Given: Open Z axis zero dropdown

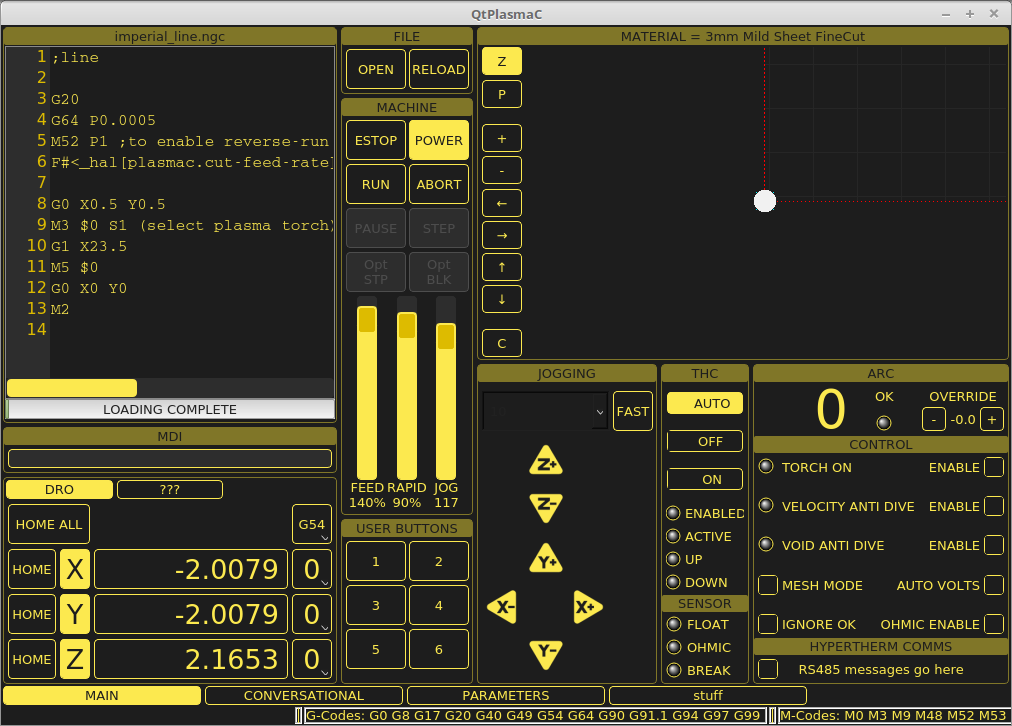Looking at the screenshot, I should (x=312, y=660).
